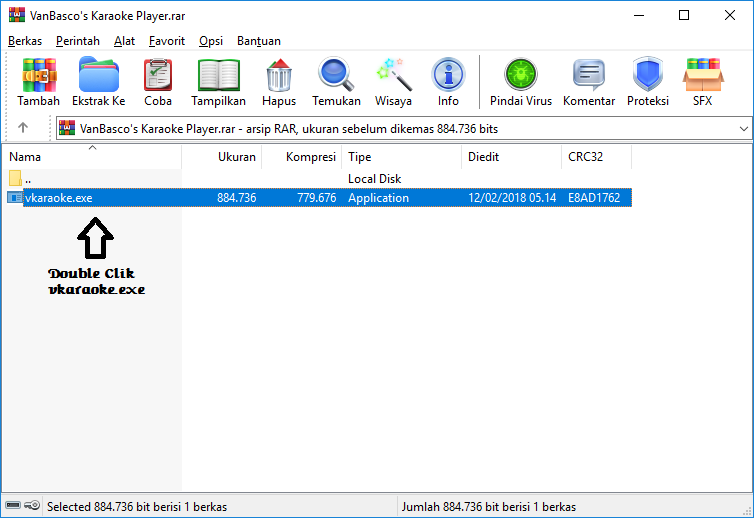Click the Ekstrak Ke folder icon
Screen dimensions: 754x518
99,75
